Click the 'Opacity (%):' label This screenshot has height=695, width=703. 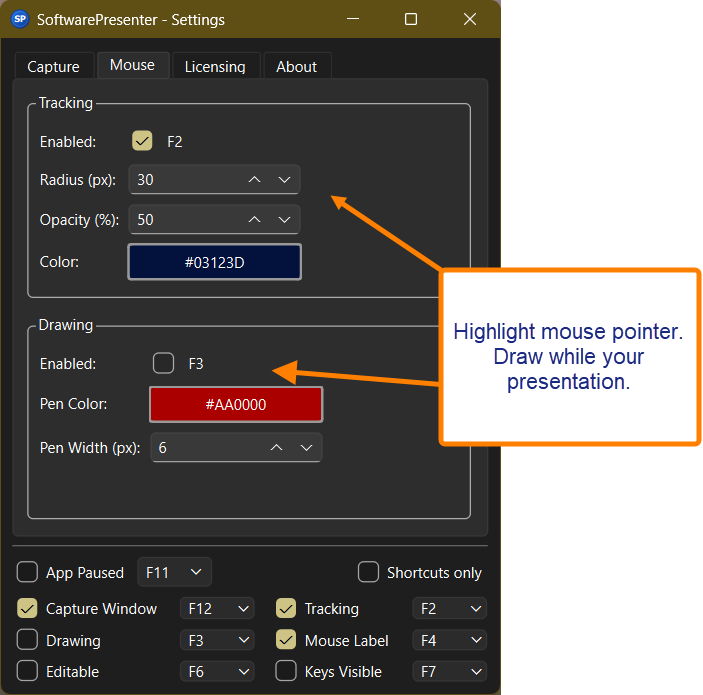coord(79,220)
